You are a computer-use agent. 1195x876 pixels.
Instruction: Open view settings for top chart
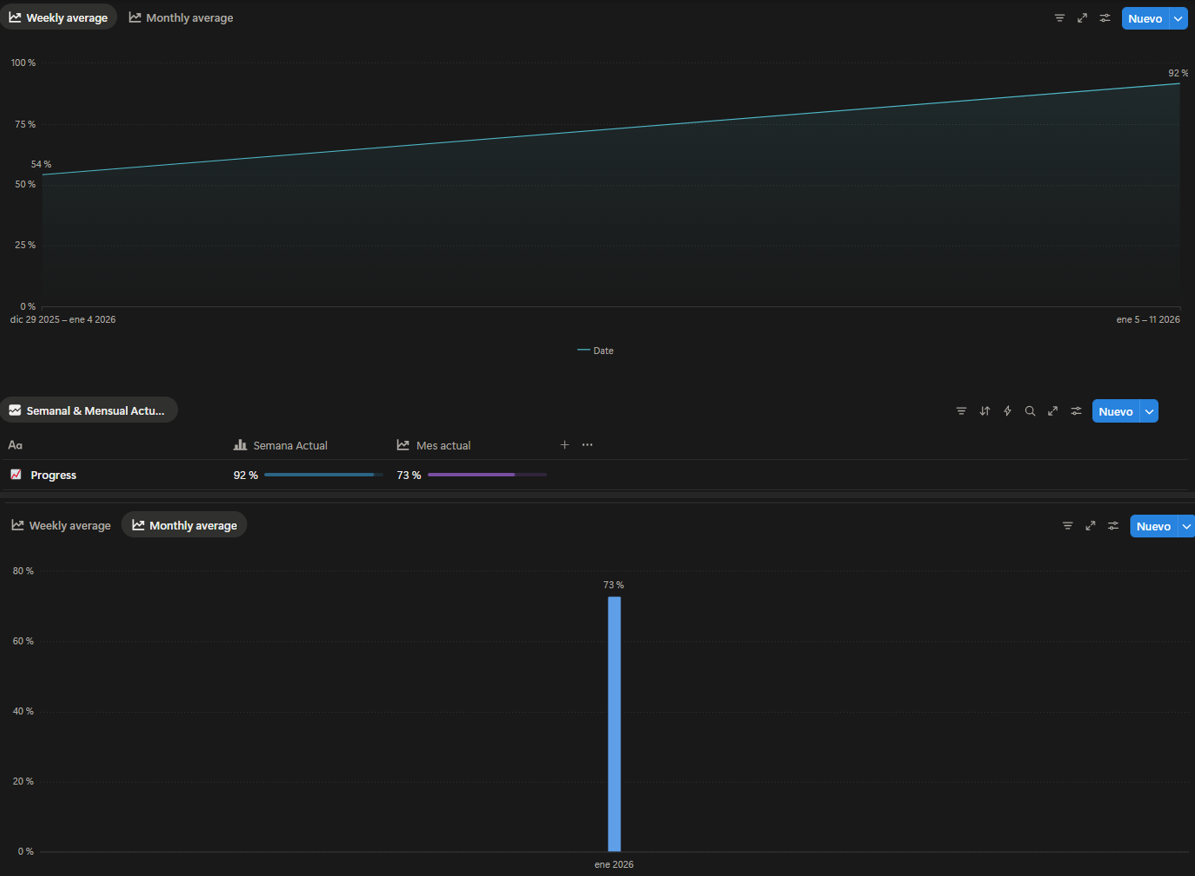[x=1105, y=18]
